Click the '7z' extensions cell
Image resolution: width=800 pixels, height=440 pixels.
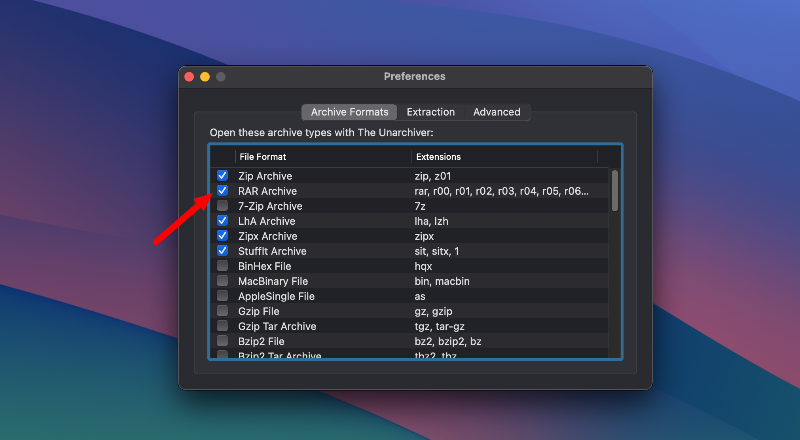(x=420, y=206)
